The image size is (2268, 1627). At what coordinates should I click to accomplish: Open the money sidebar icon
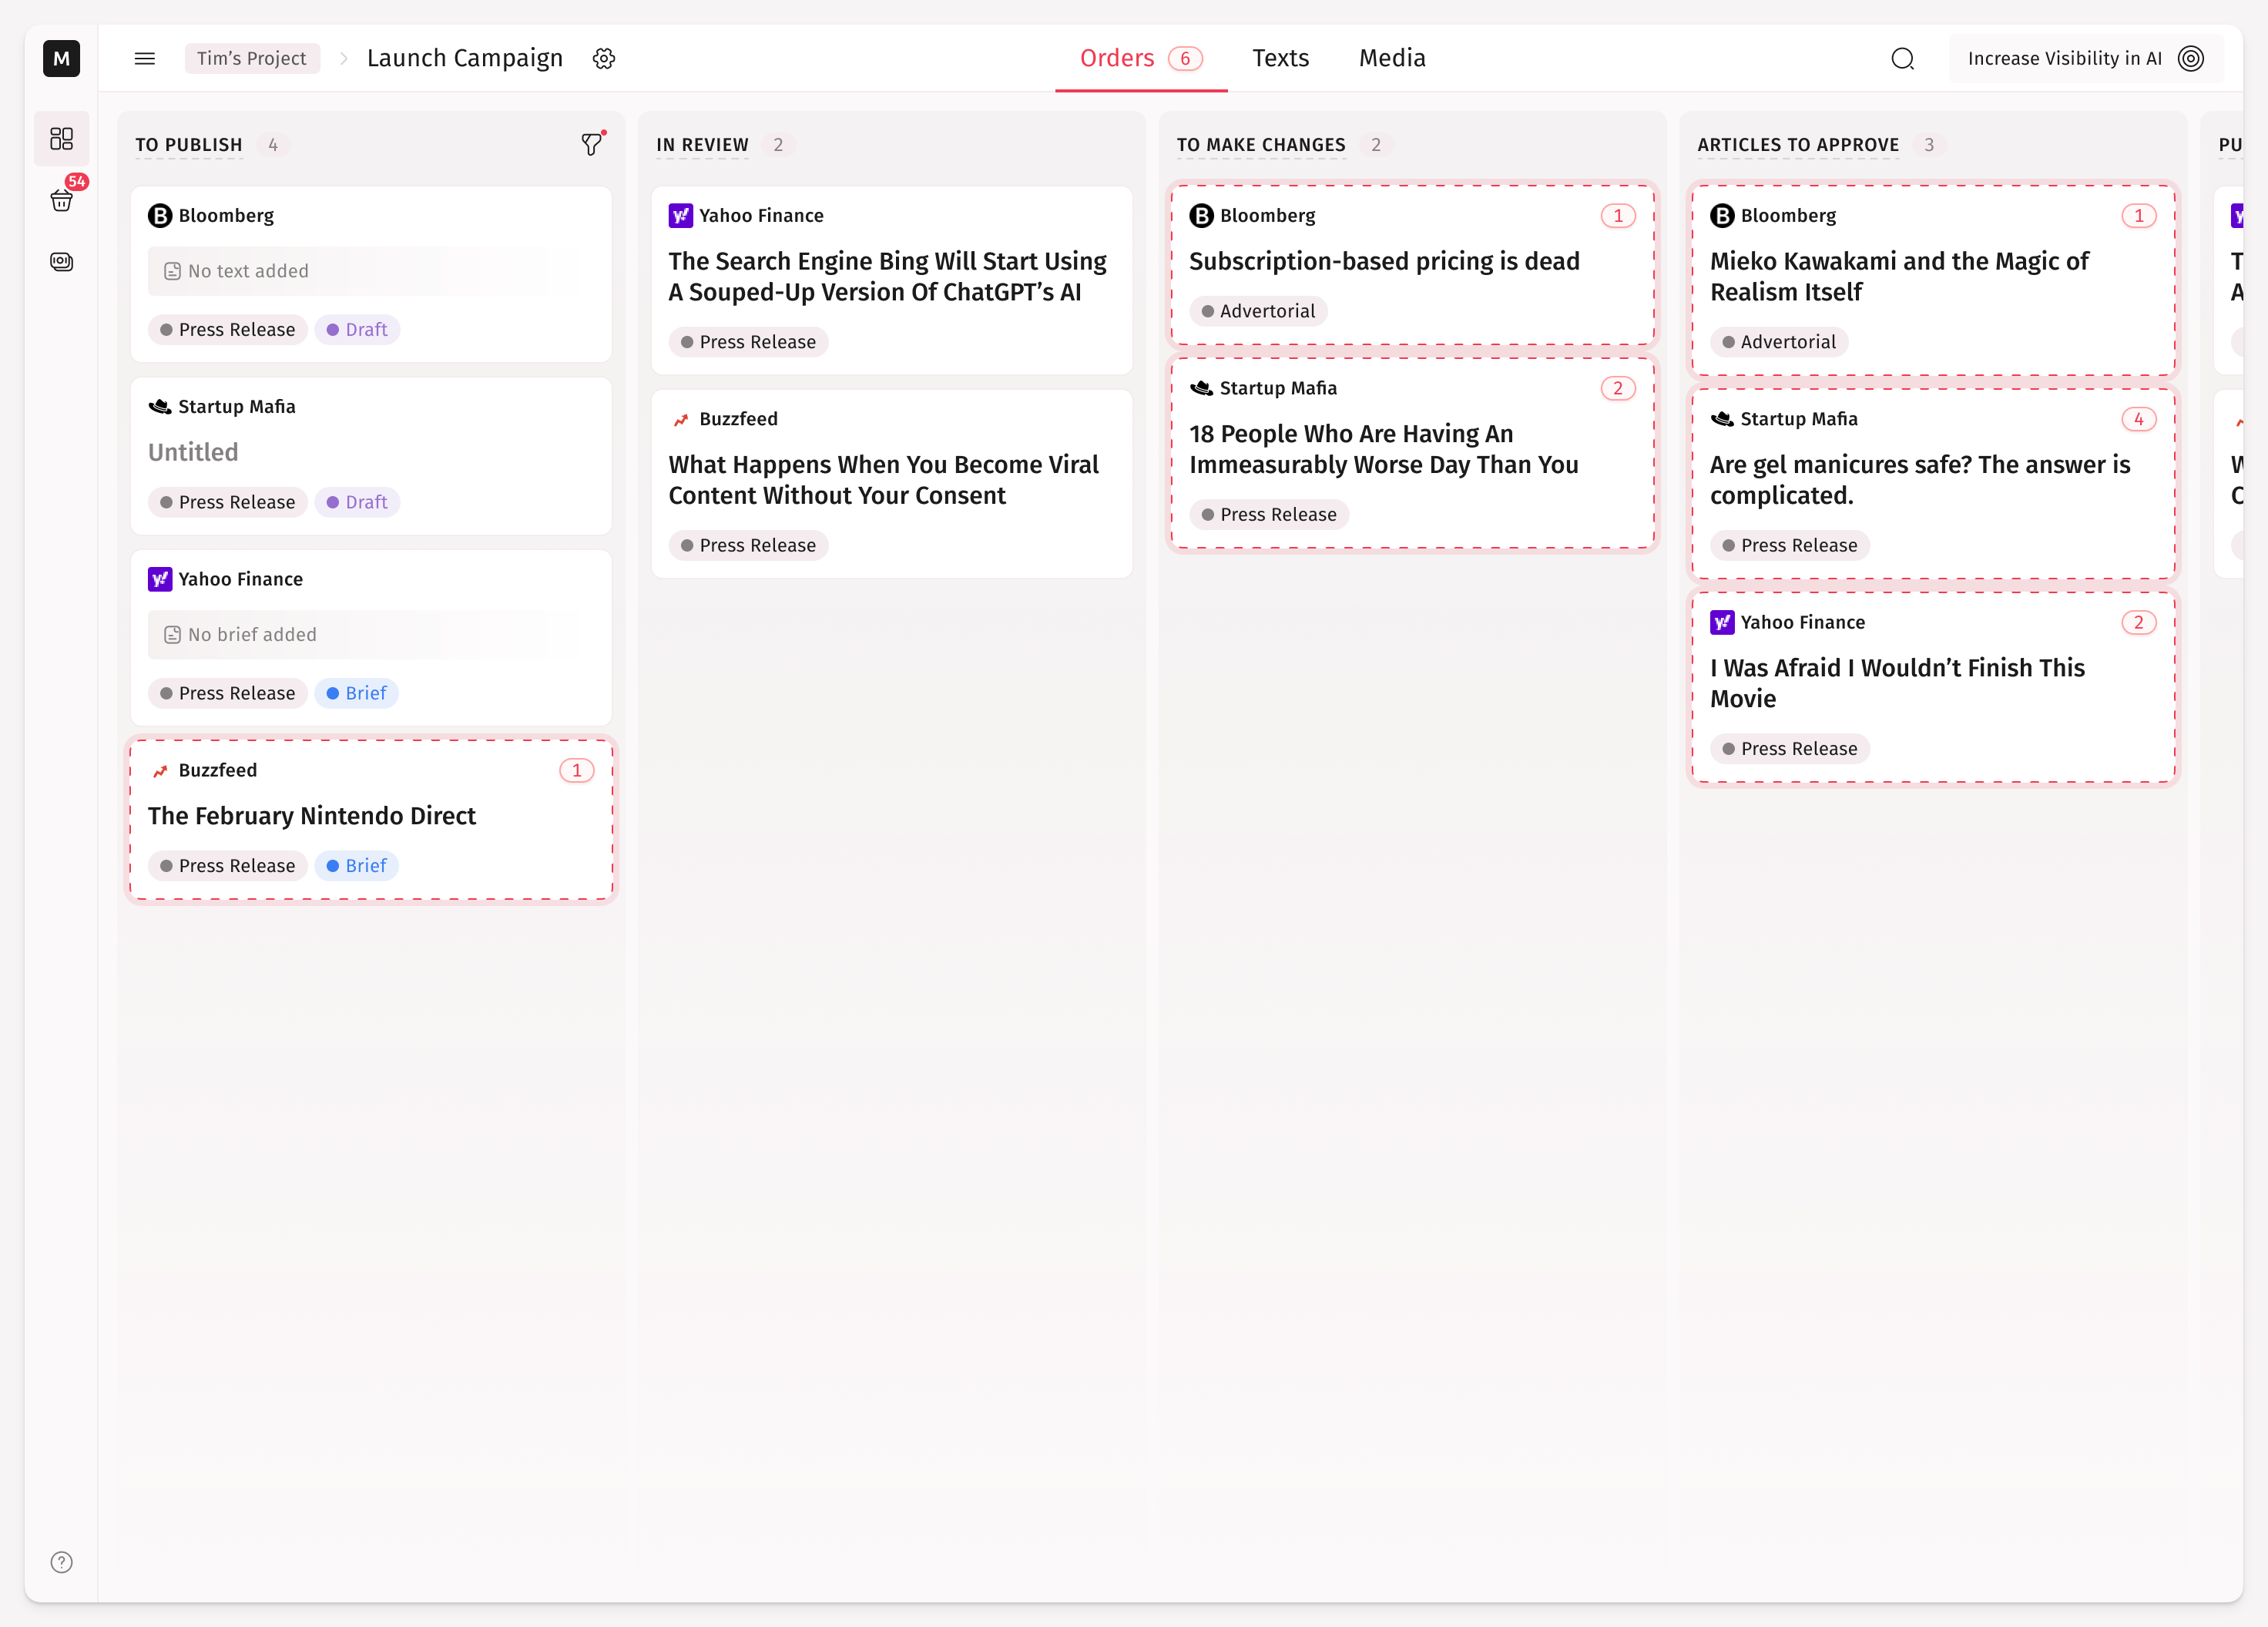62,262
